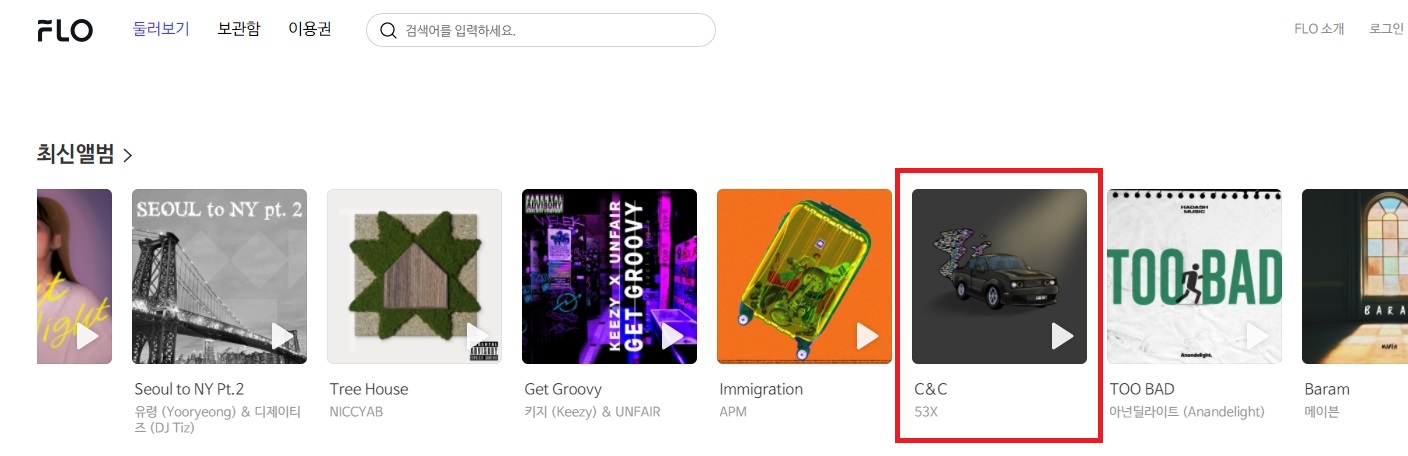Play the Get Groovy album
The width and height of the screenshot is (1408, 456).
point(672,336)
